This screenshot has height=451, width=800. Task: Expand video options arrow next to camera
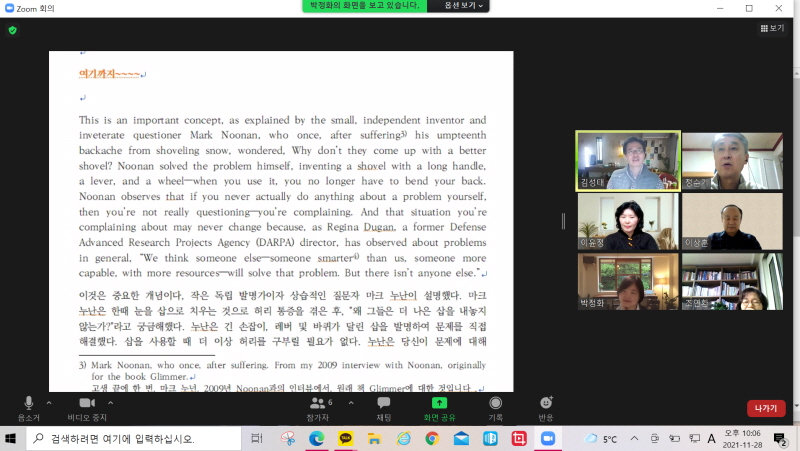(x=110, y=402)
